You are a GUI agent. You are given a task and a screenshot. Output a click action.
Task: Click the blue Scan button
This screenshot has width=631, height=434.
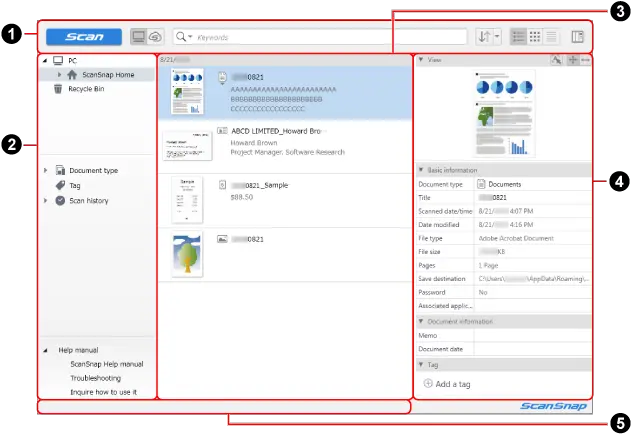coord(84,37)
